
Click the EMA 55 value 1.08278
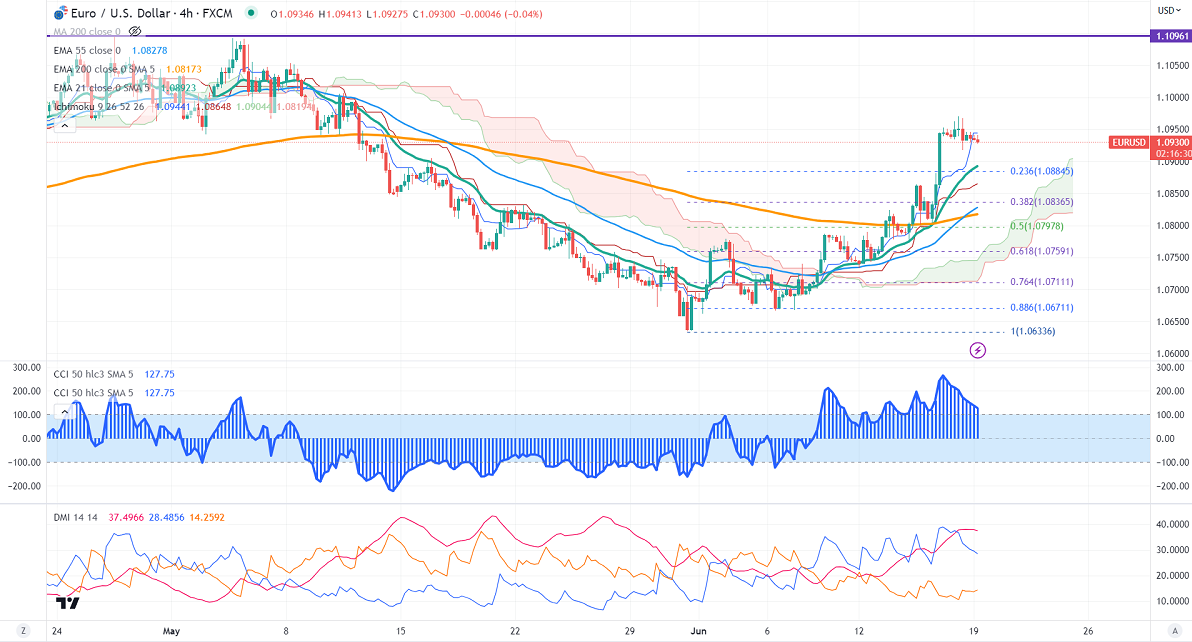point(150,50)
